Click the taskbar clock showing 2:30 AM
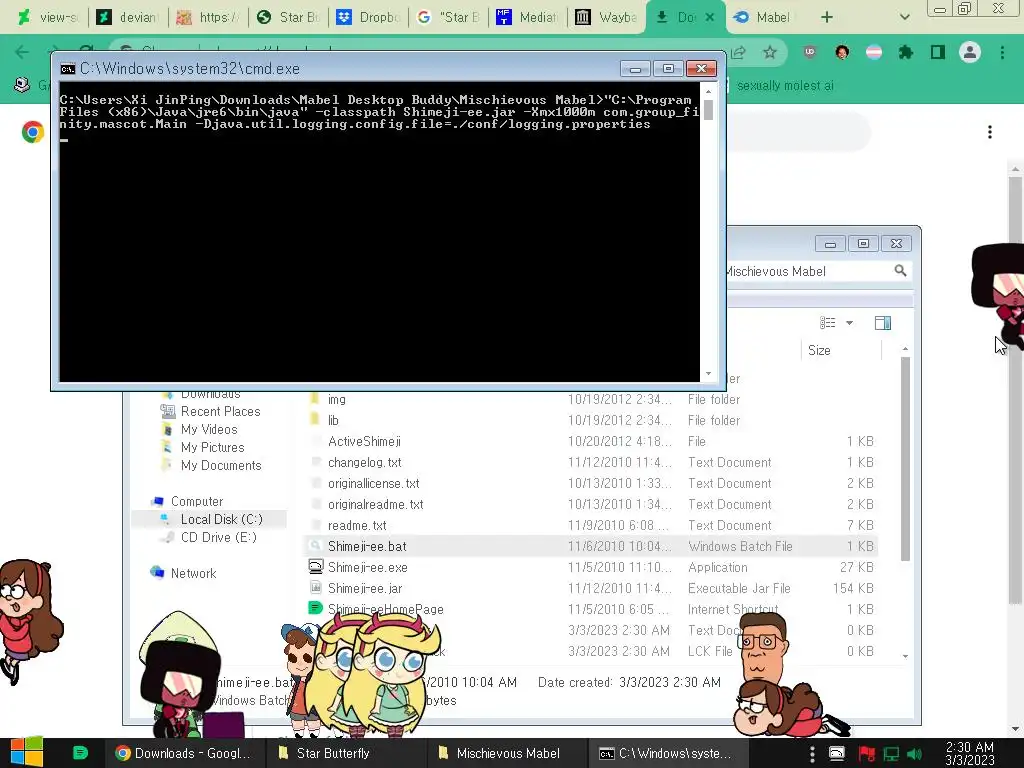Image resolution: width=1024 pixels, height=768 pixels. (x=970, y=753)
